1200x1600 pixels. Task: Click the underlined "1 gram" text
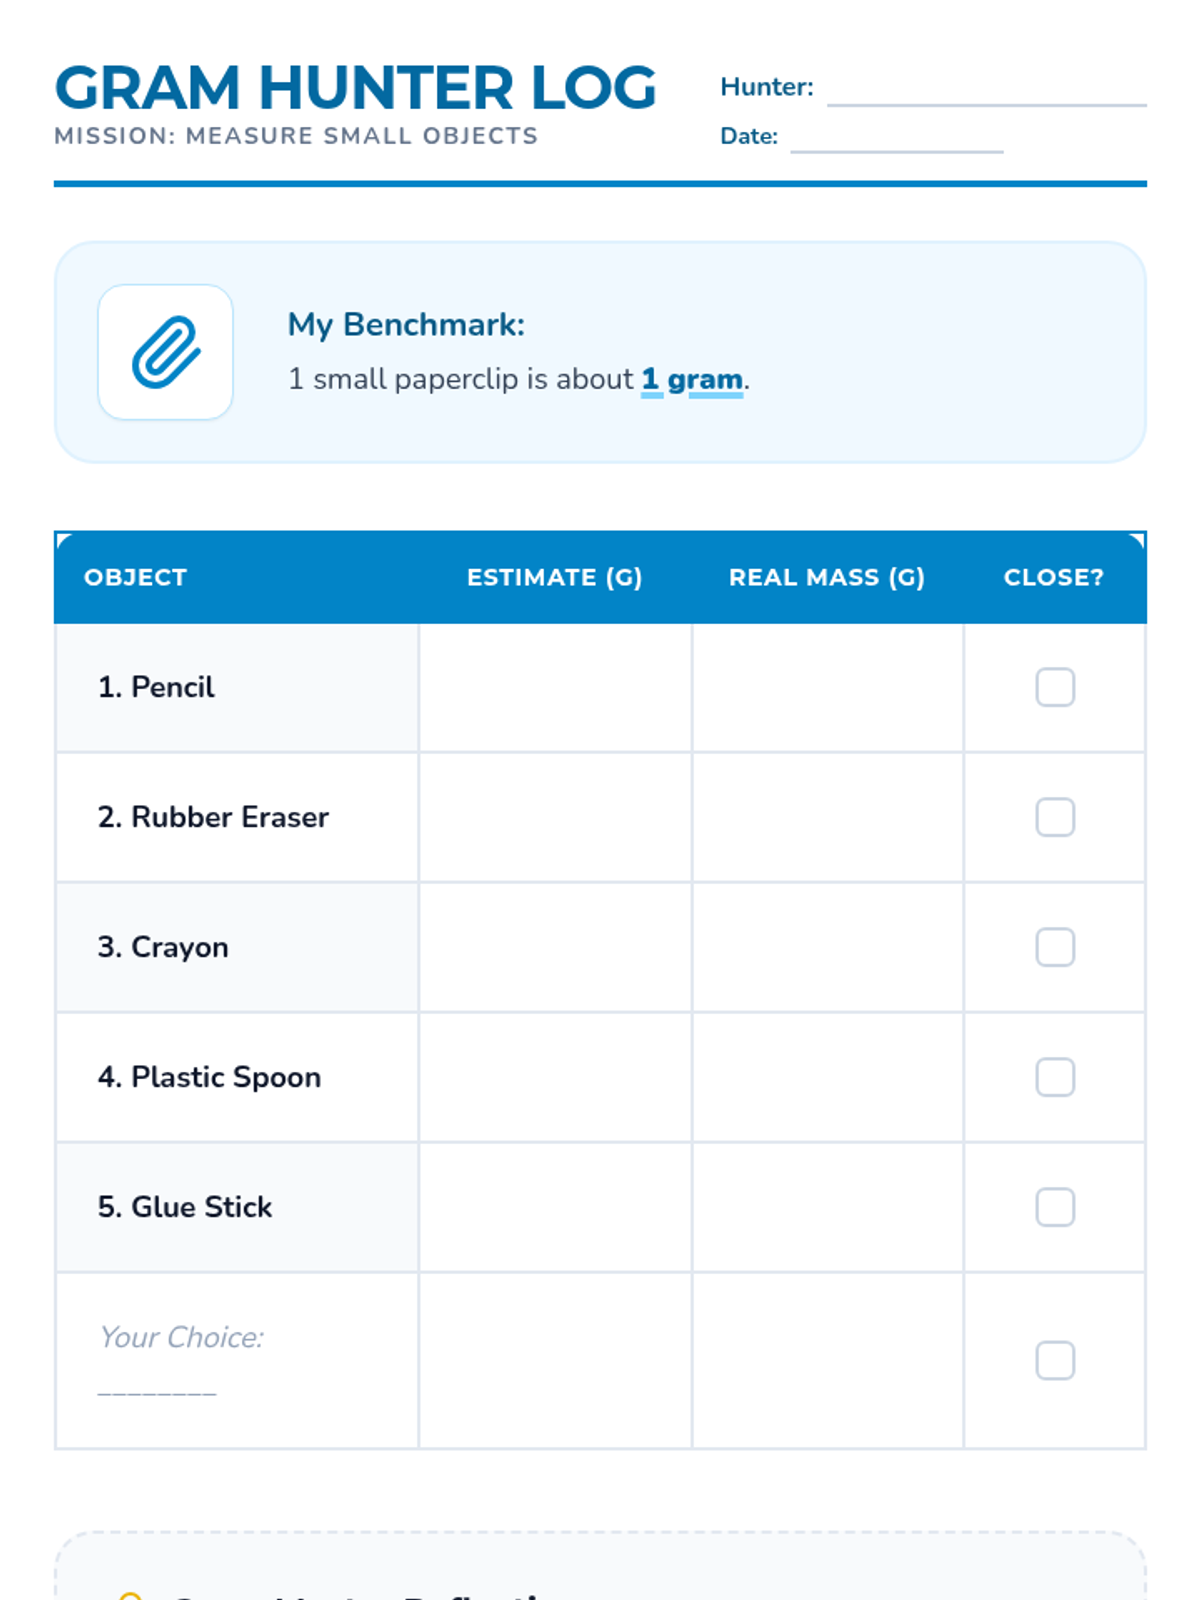pyautogui.click(x=692, y=380)
